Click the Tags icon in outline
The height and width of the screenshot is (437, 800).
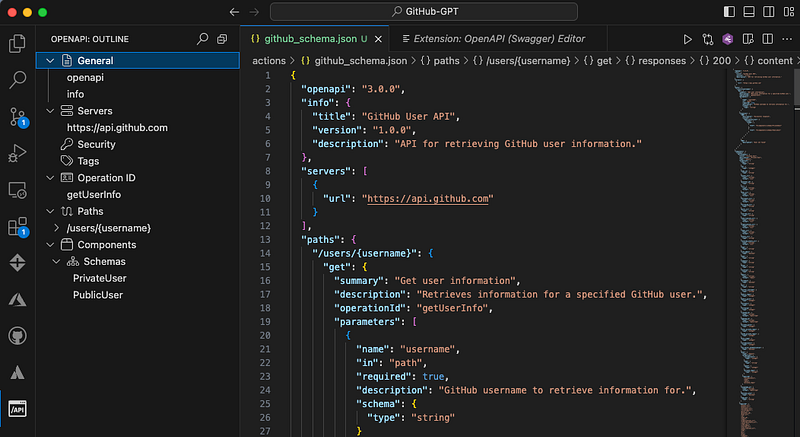point(67,161)
